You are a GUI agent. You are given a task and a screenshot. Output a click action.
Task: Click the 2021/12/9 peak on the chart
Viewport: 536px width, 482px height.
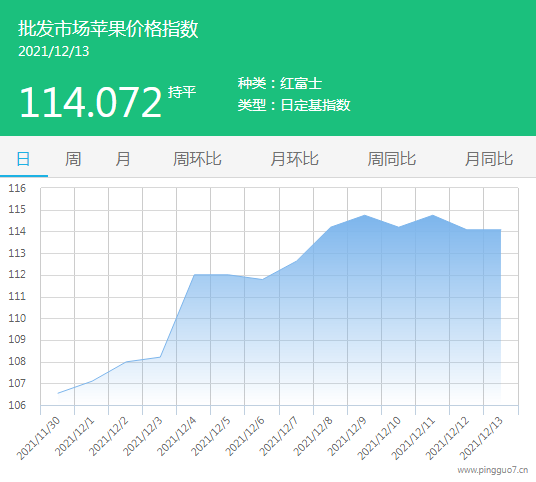click(x=365, y=215)
